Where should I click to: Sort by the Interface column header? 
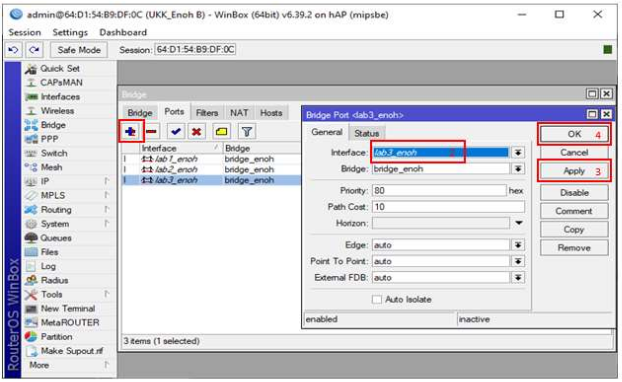tap(180, 148)
